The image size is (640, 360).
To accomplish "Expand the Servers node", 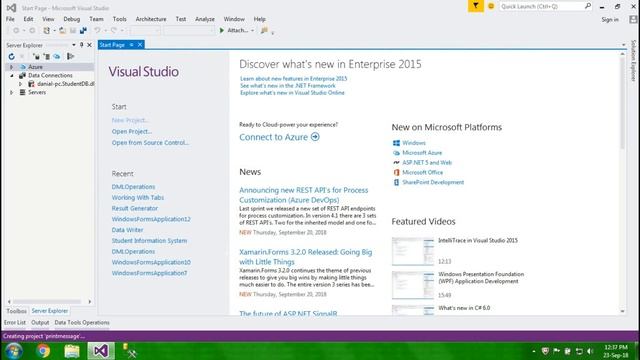I will [11, 92].
